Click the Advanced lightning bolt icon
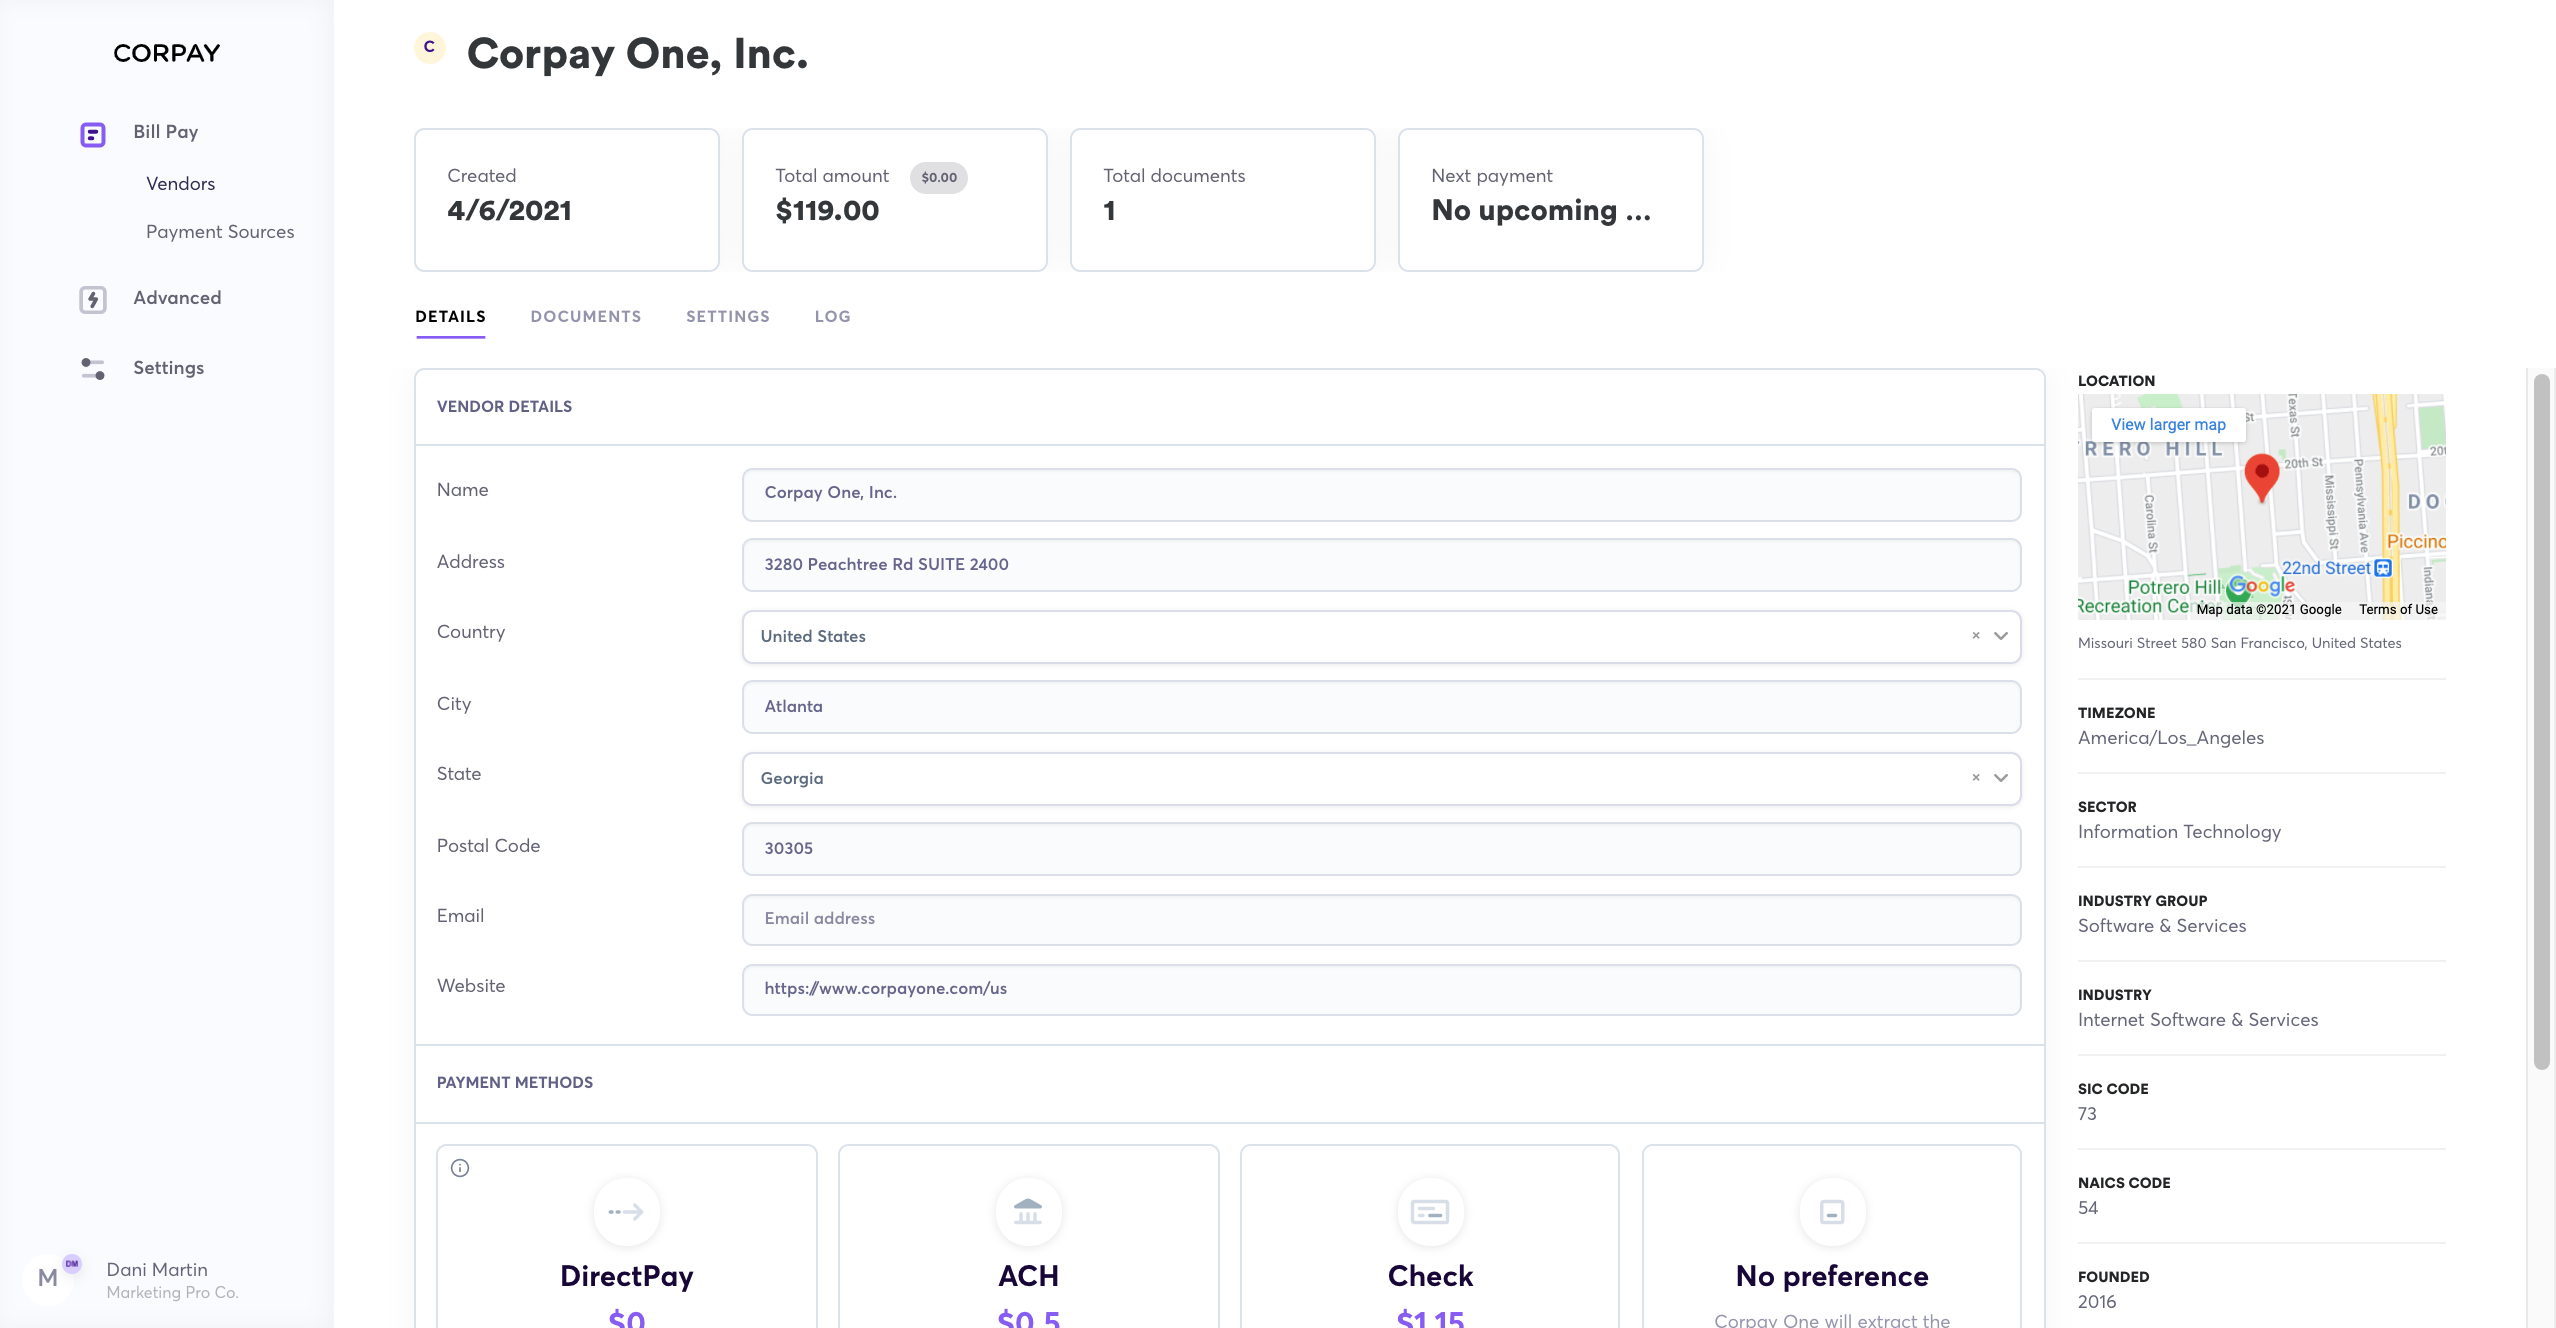 click(93, 299)
